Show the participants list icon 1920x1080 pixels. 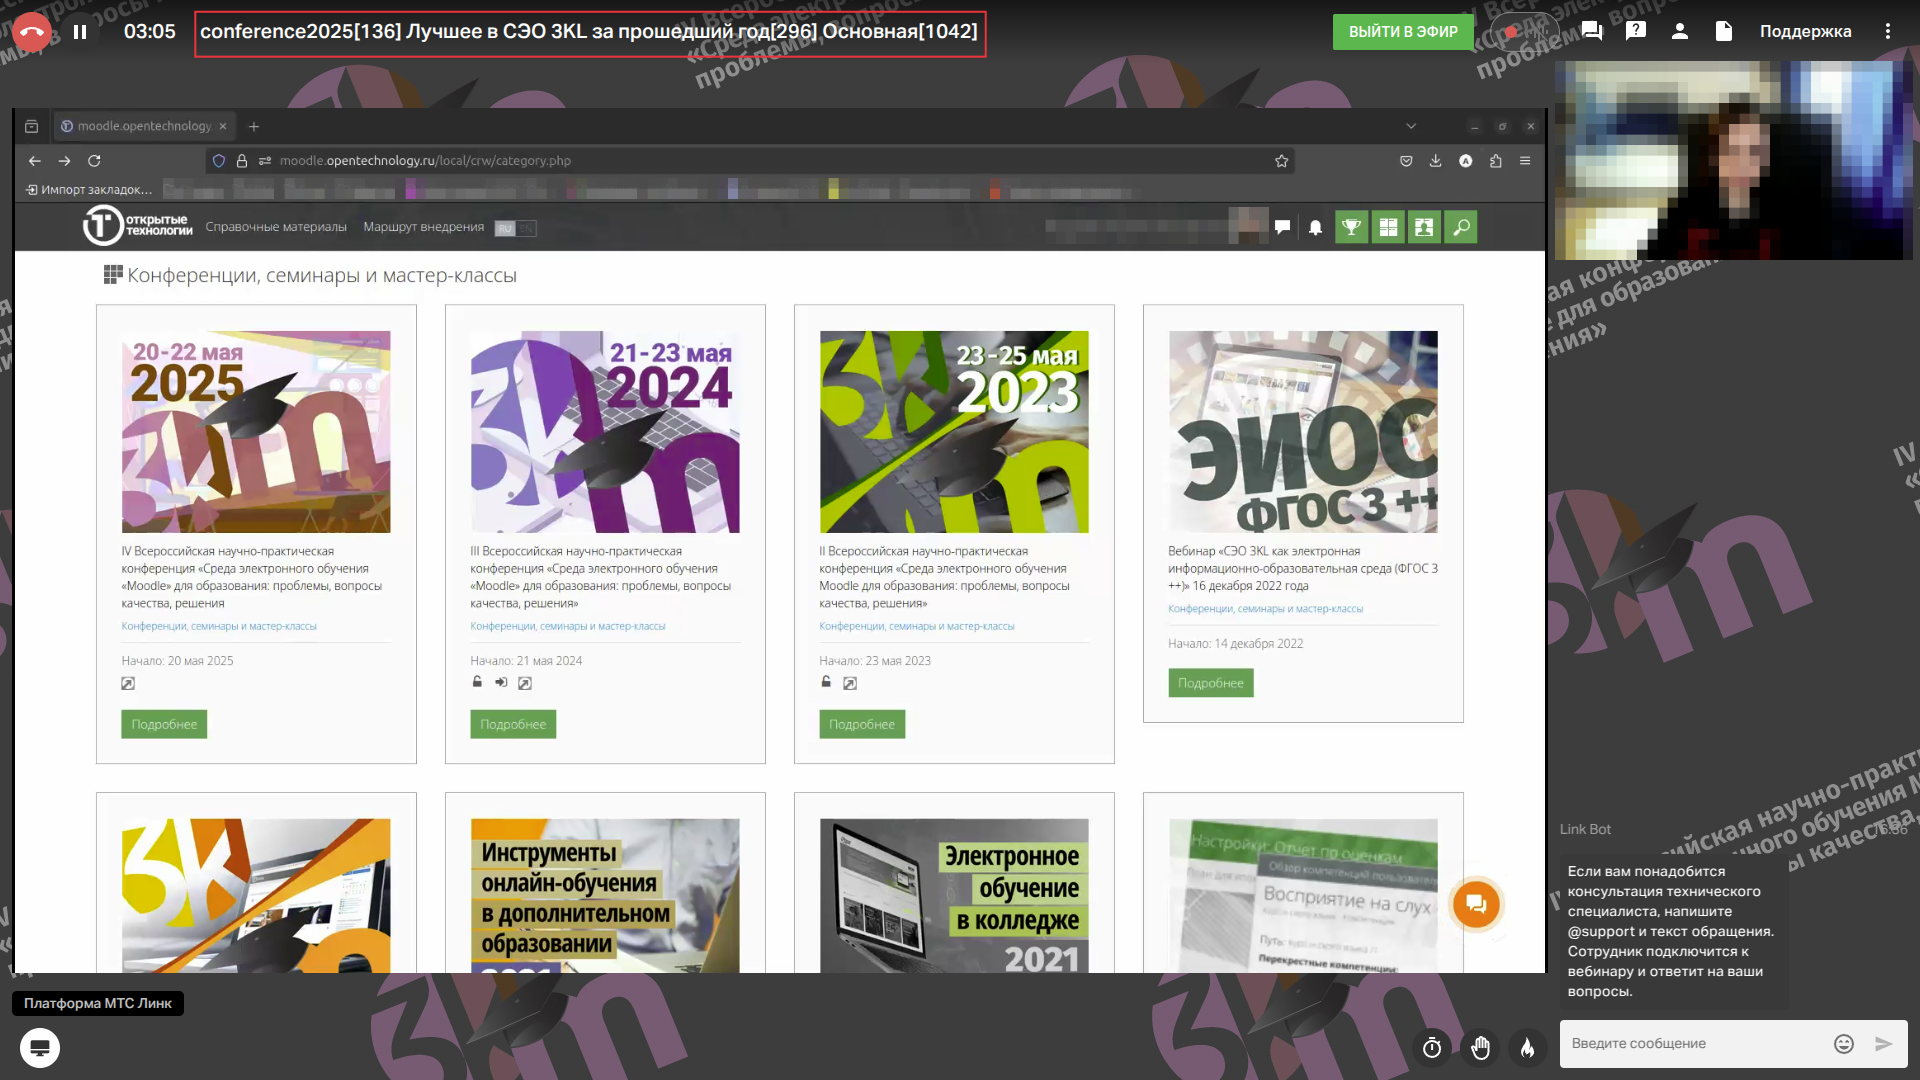pyautogui.click(x=1680, y=31)
